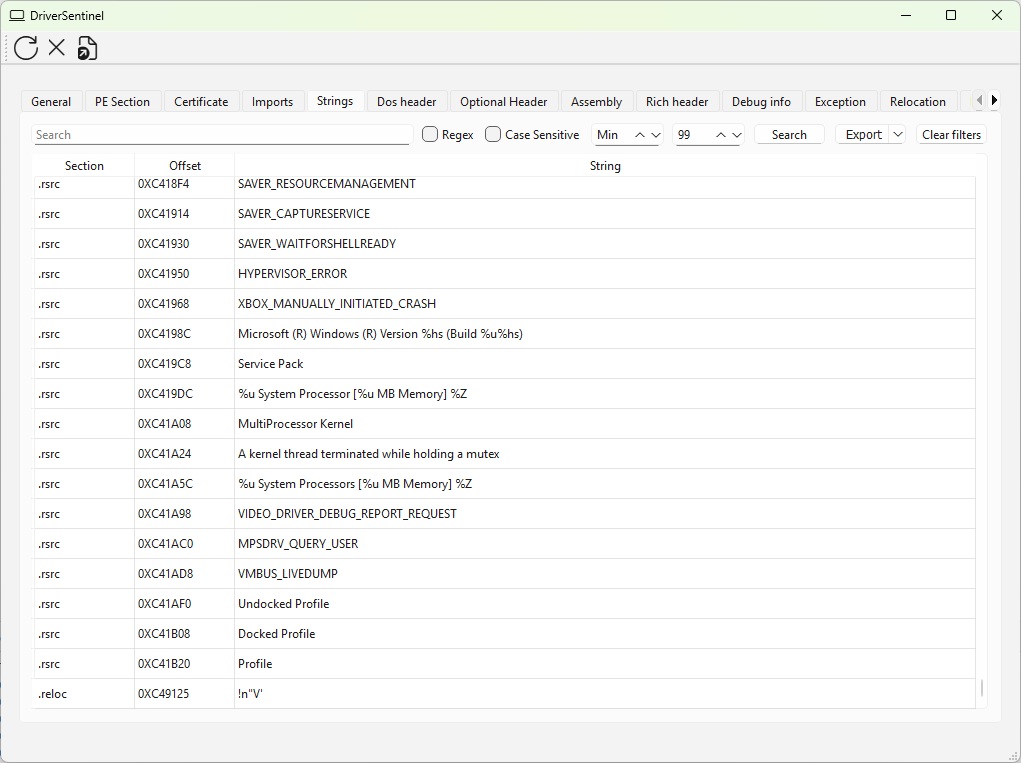Screen dimensions: 1021x763
Task: Sort by the Offset column header
Action: (x=185, y=166)
